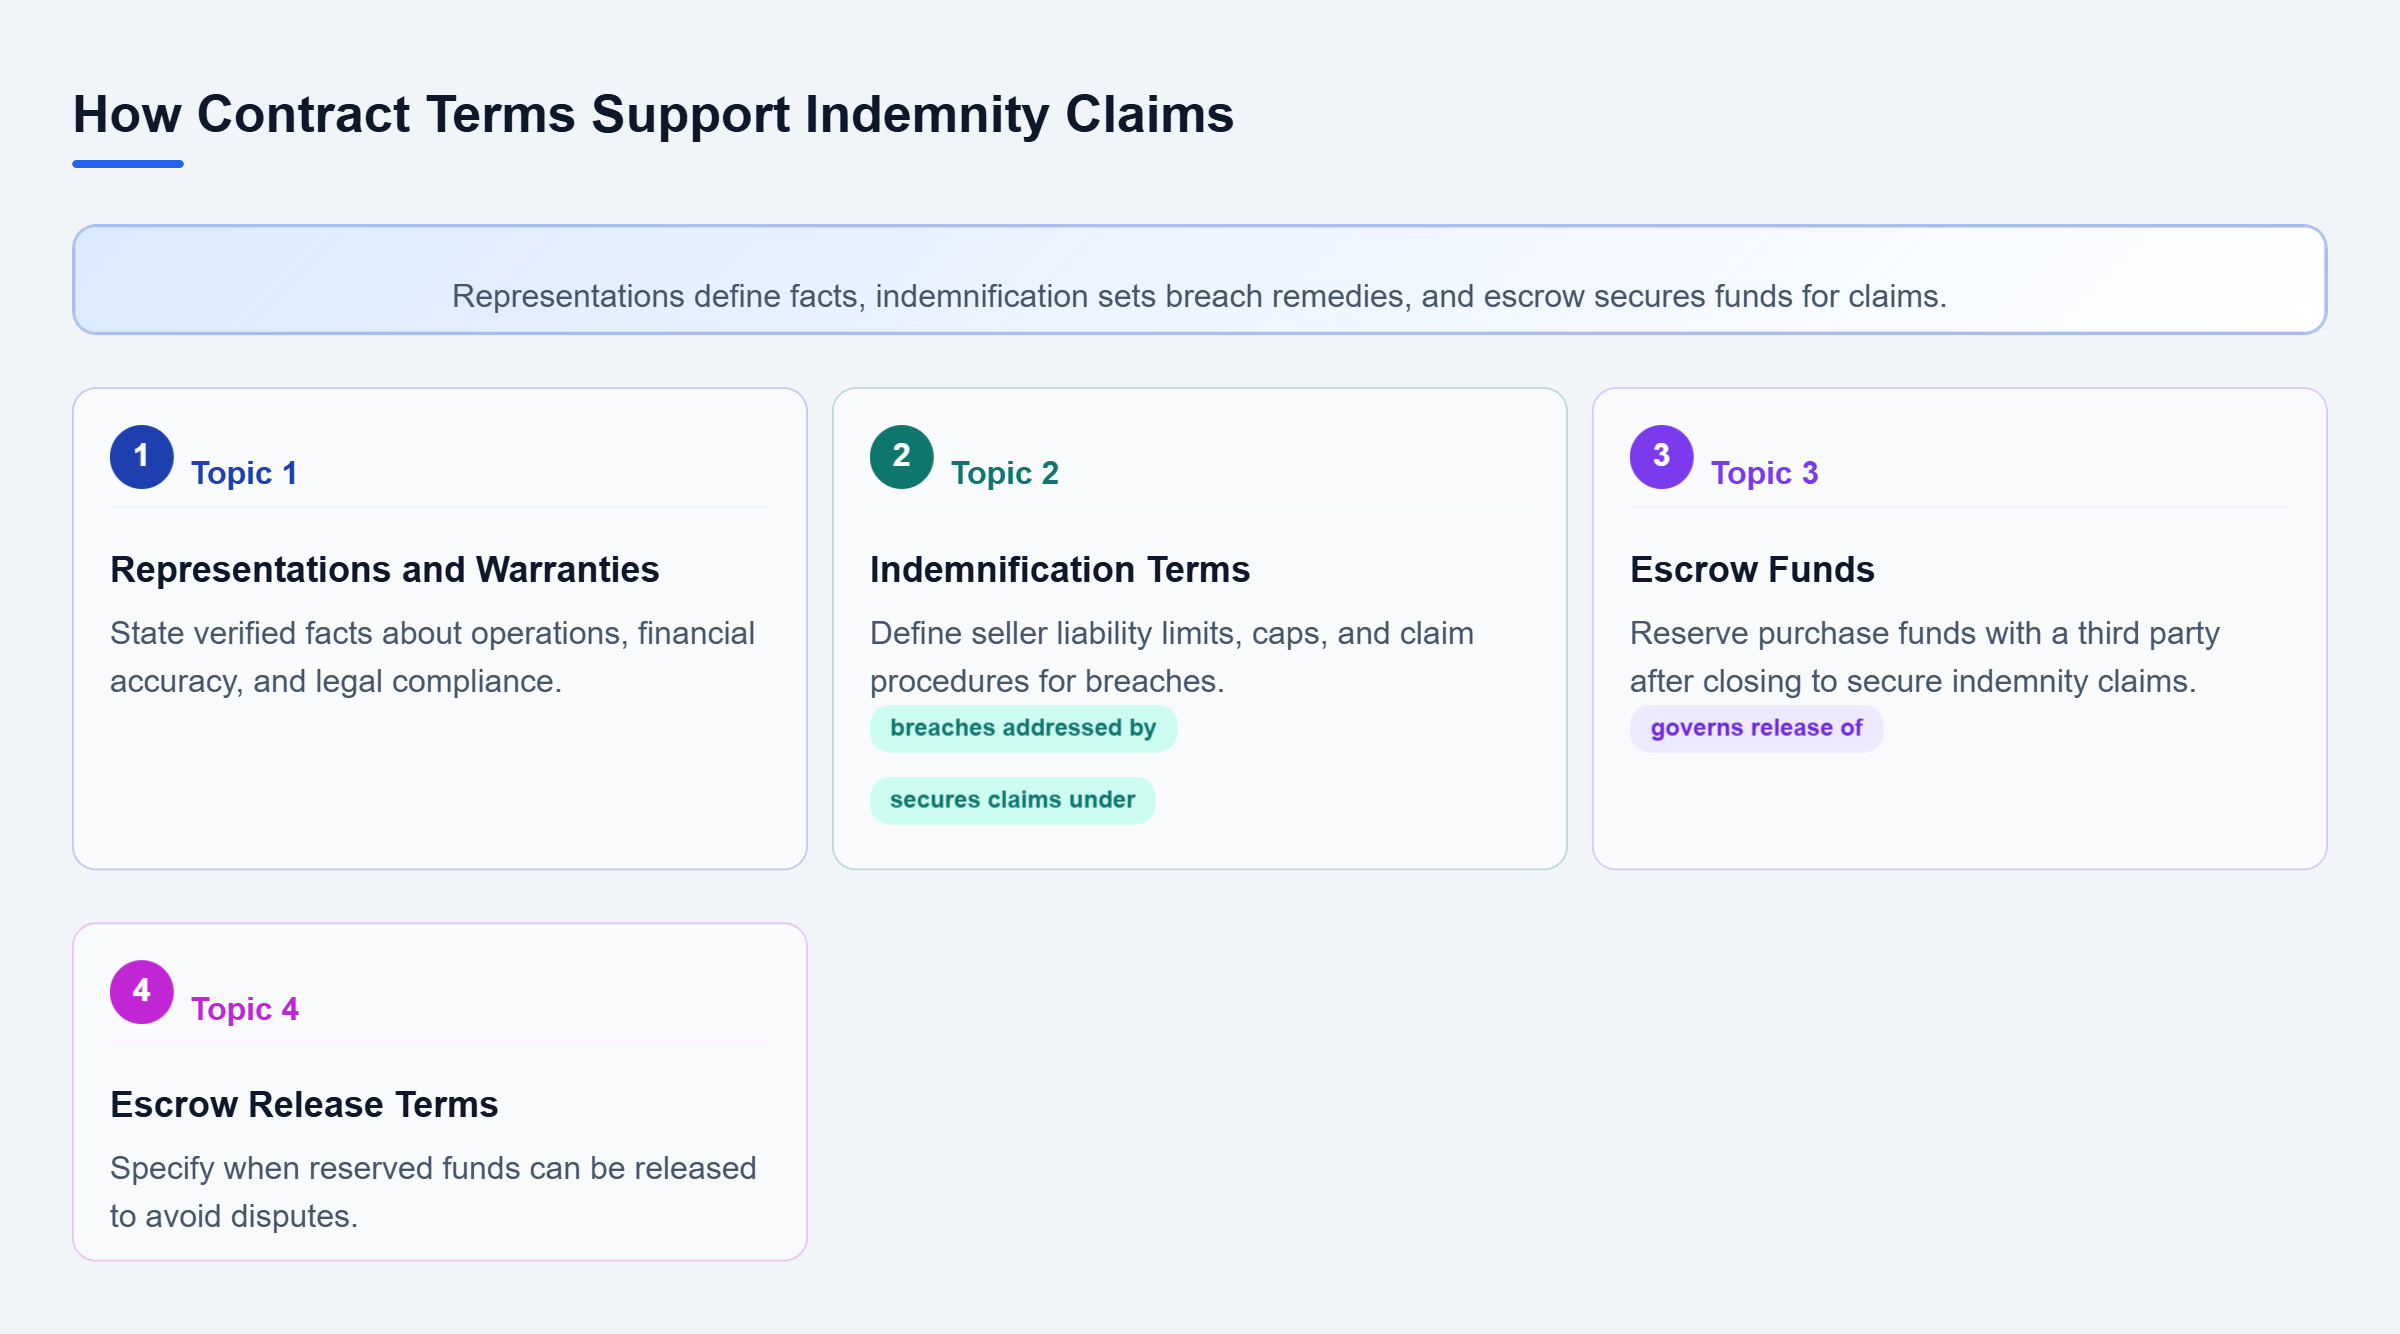The image size is (2400, 1334).
Task: Click the 'breaches addressed by' tag
Action: [1023, 728]
